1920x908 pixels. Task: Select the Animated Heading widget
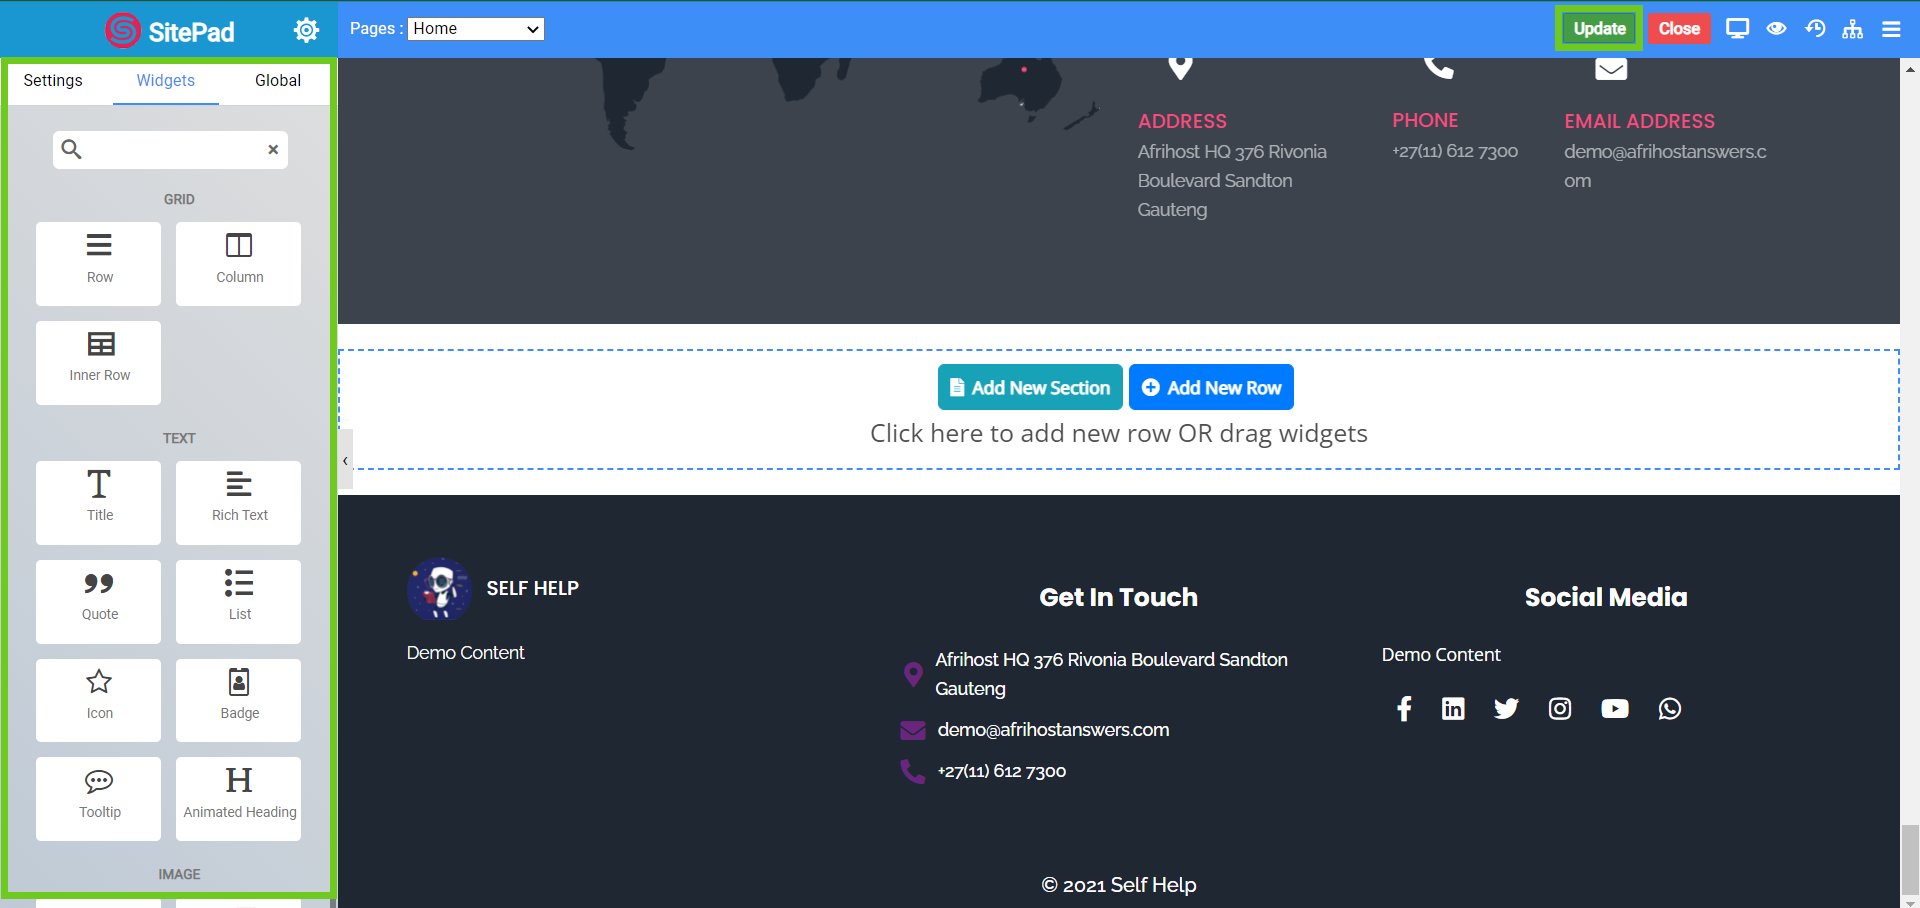point(239,798)
